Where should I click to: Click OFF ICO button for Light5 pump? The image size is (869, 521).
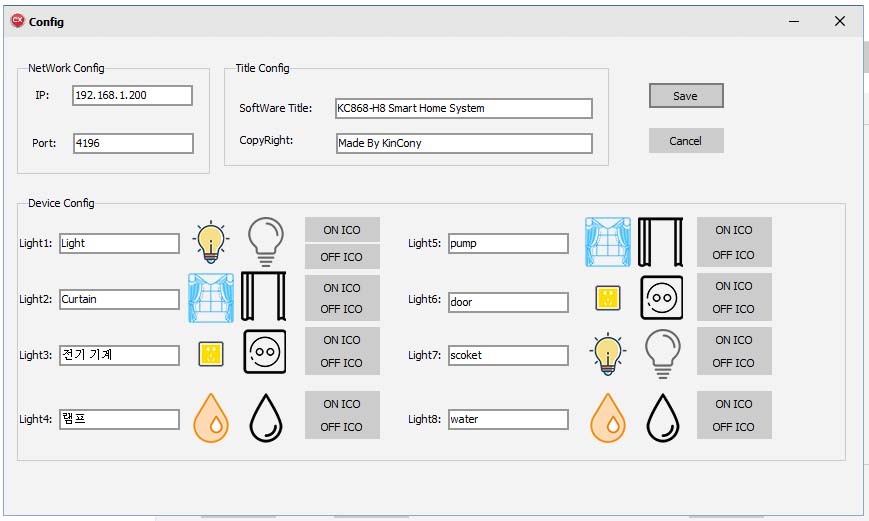[x=733, y=255]
